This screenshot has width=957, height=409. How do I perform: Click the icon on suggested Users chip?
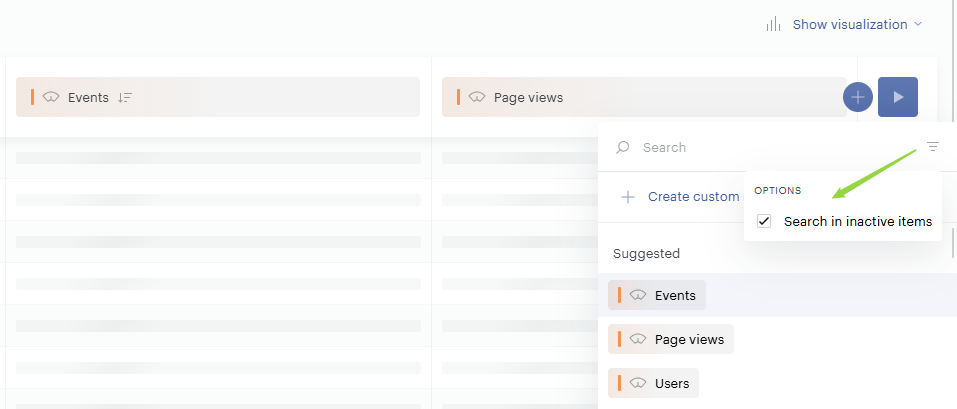(x=638, y=383)
